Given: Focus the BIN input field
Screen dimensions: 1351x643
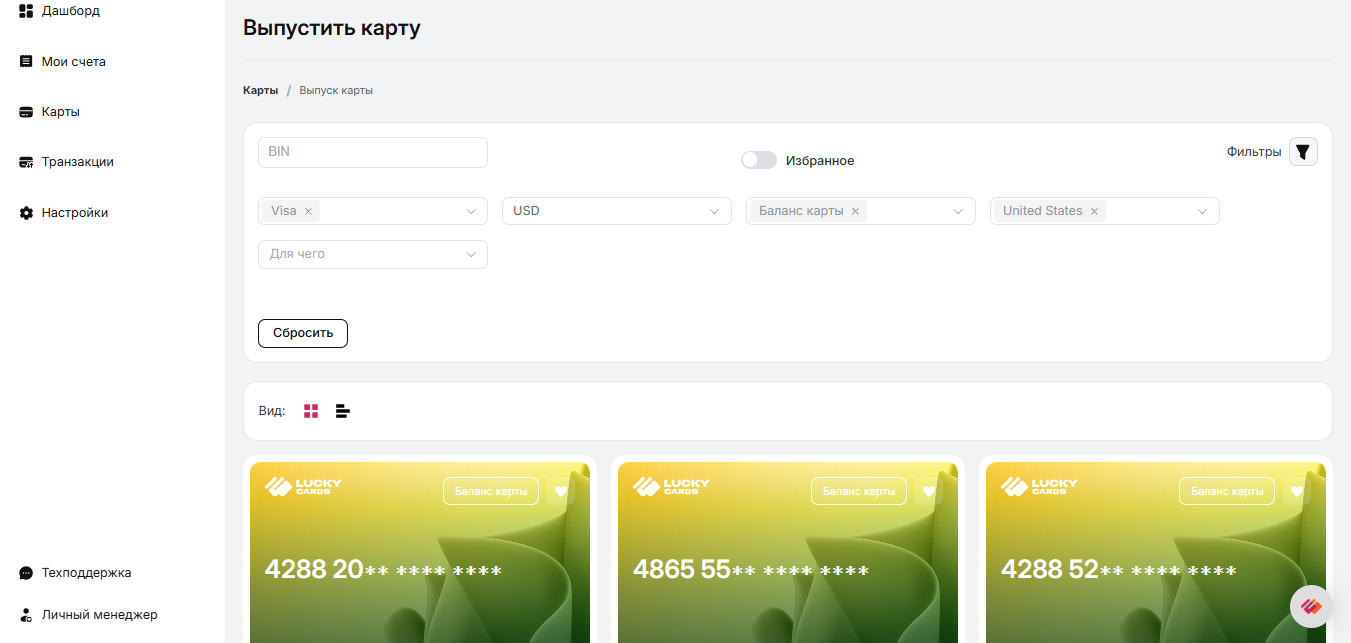Looking at the screenshot, I should [373, 152].
